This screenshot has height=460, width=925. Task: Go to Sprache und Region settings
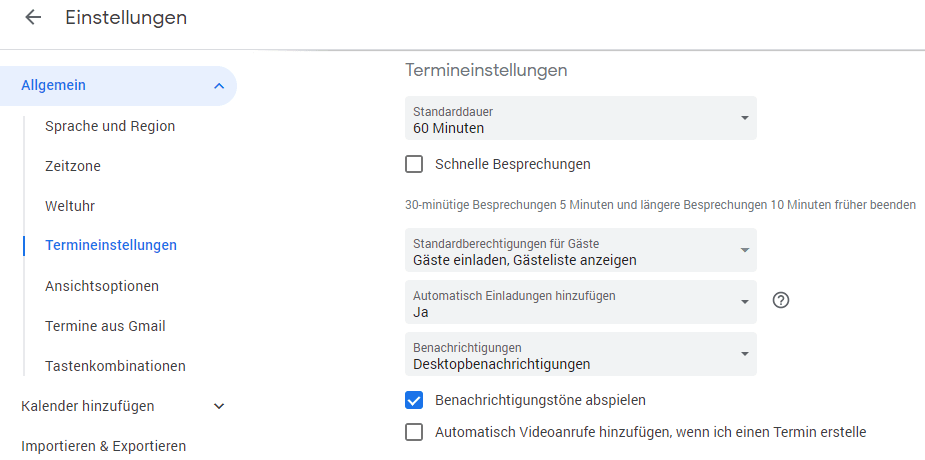[110, 126]
